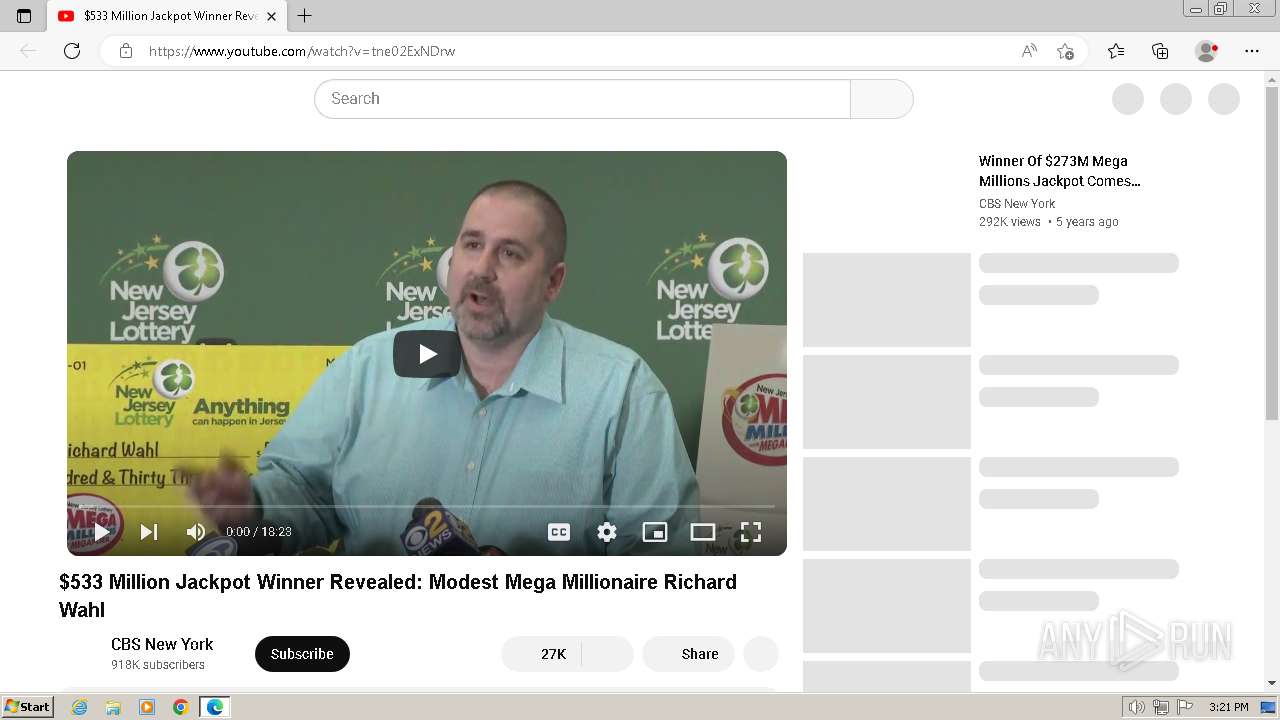Image resolution: width=1280 pixels, height=720 pixels.
Task: Click the taskbar clock 3:21 PM
Action: pyautogui.click(x=1228, y=707)
